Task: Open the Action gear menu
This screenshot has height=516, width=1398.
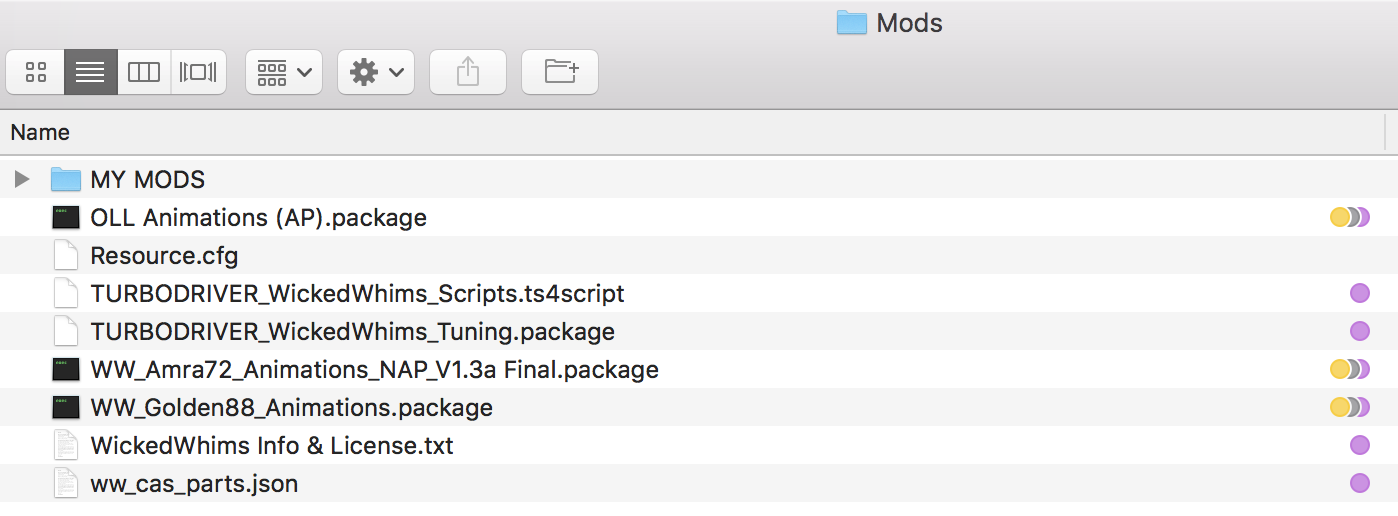Action: tap(376, 72)
